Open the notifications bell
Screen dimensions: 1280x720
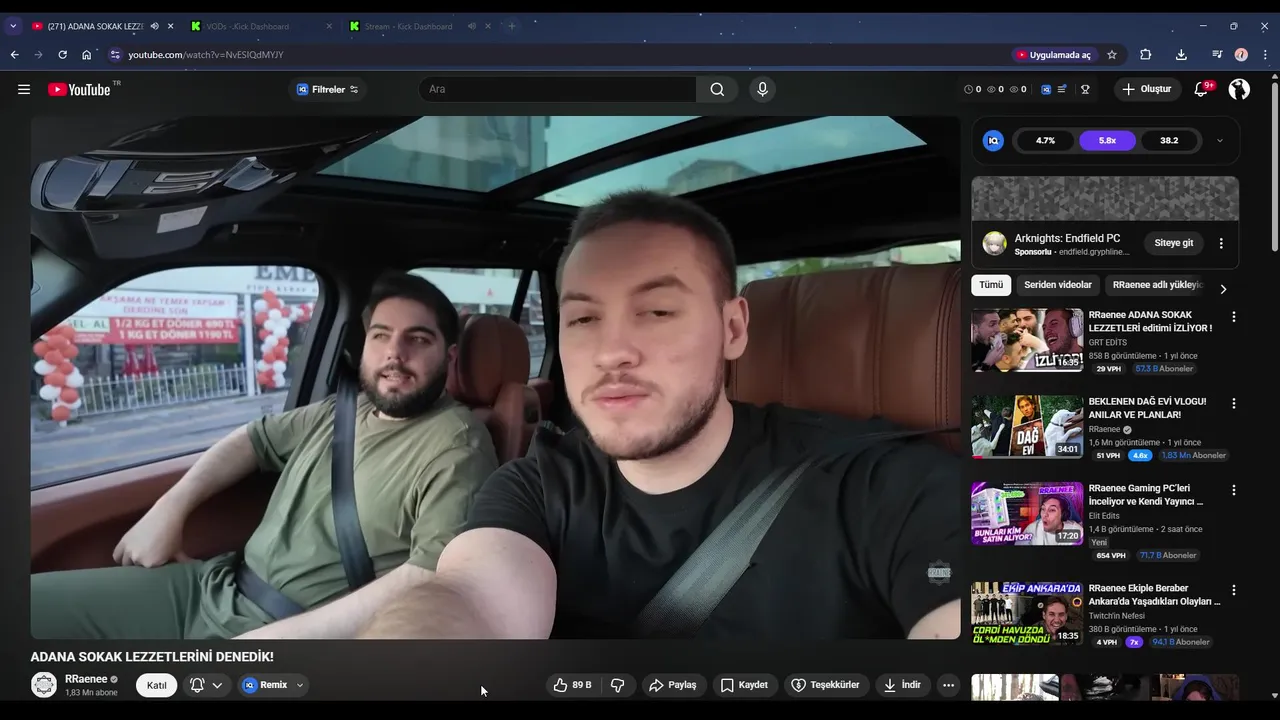(1202, 89)
